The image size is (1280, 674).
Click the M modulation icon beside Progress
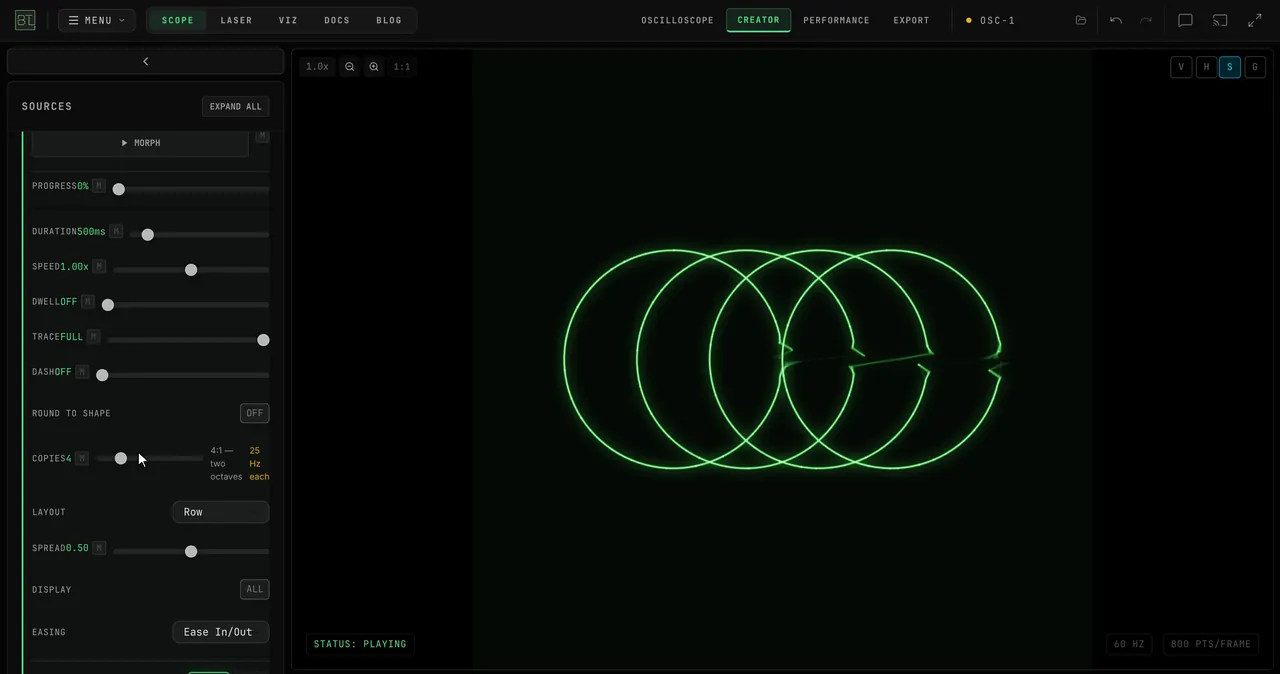[x=98, y=186]
